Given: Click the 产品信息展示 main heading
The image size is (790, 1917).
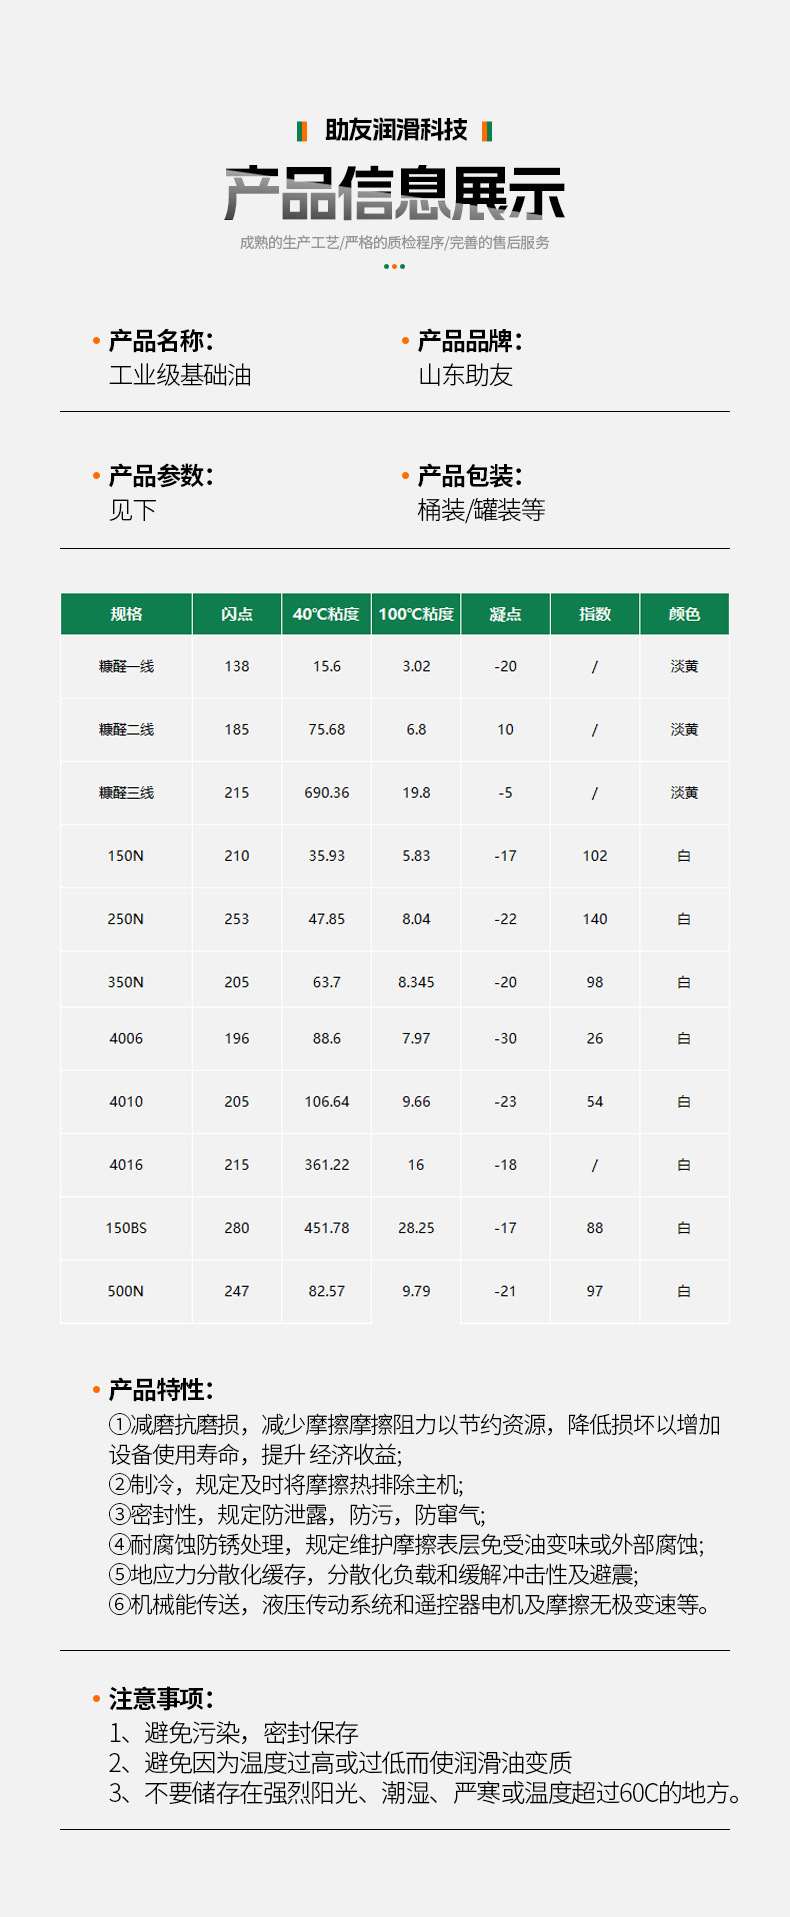Looking at the screenshot, I should click(x=395, y=193).
